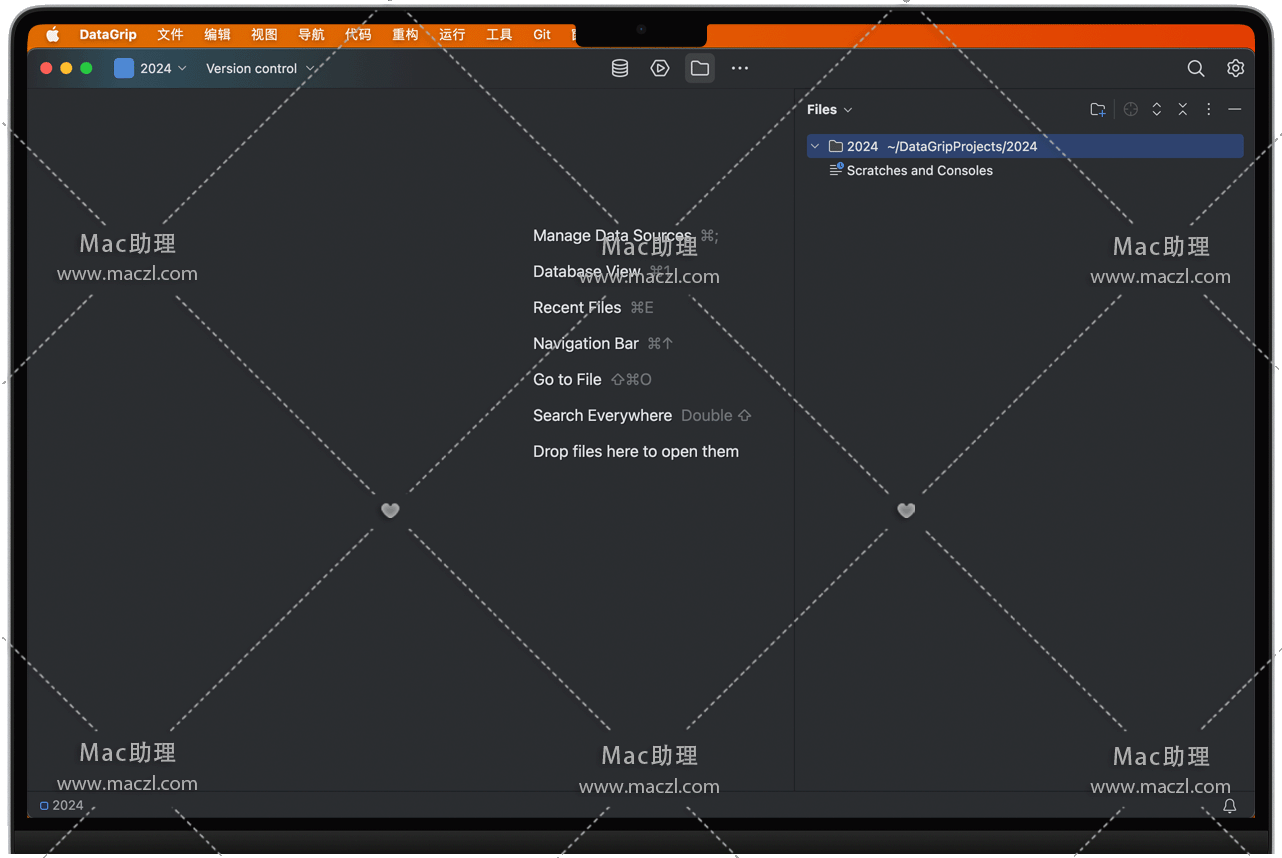This screenshot has width=1282, height=858.
Task: Toggle the Files folder tool window icon
Action: coord(700,68)
